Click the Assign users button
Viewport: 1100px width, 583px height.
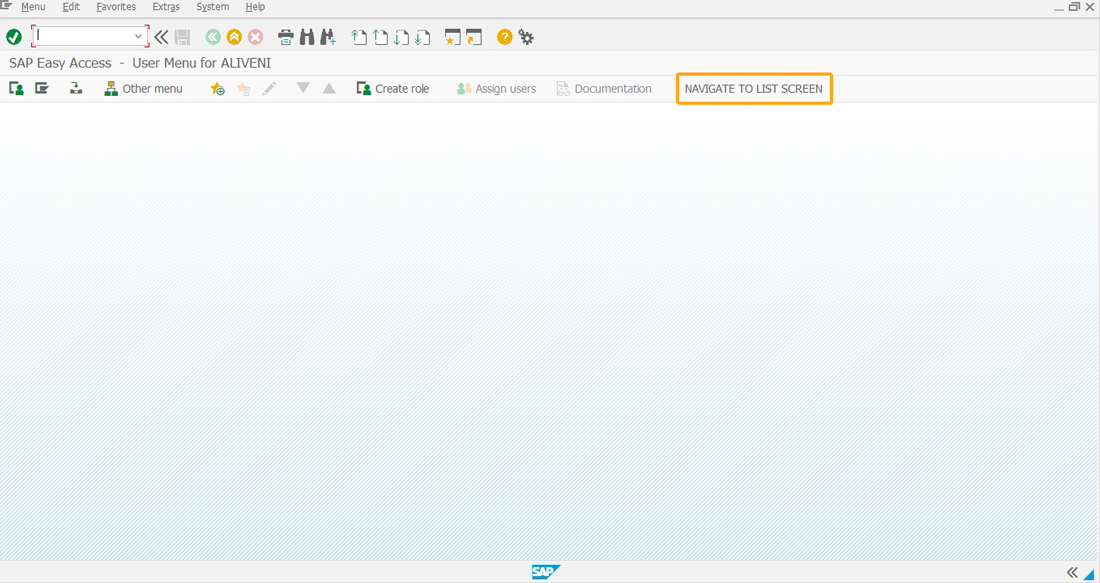pyautogui.click(x=496, y=88)
